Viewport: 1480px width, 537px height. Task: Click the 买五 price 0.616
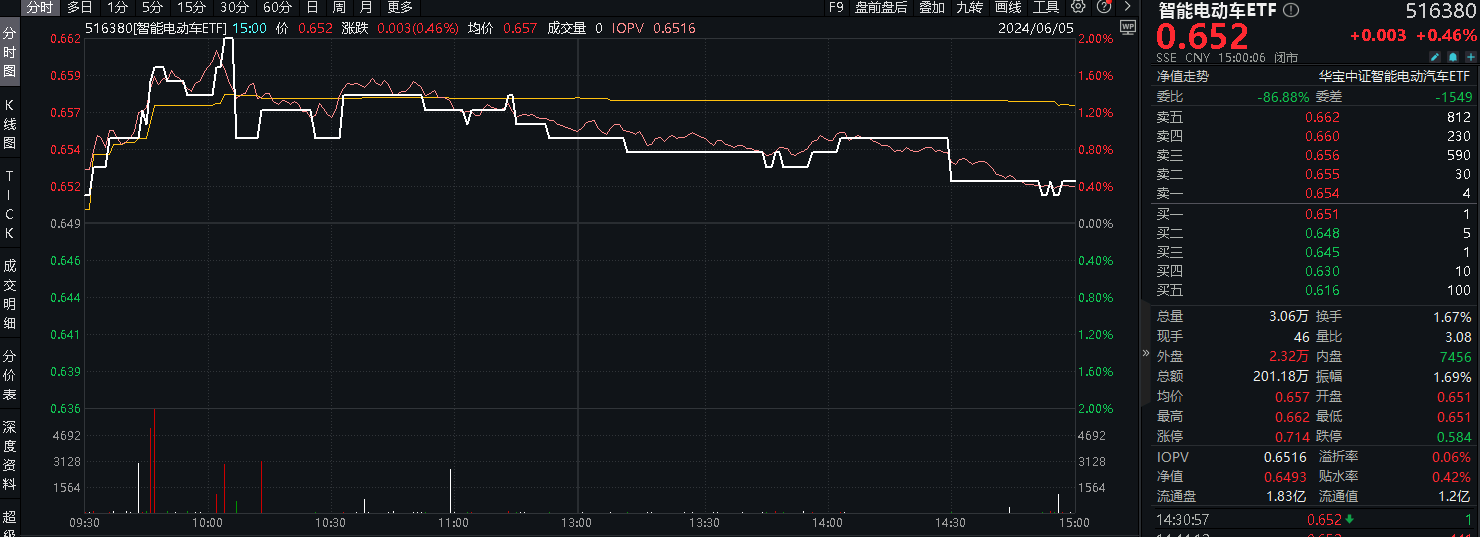pyautogui.click(x=1323, y=290)
